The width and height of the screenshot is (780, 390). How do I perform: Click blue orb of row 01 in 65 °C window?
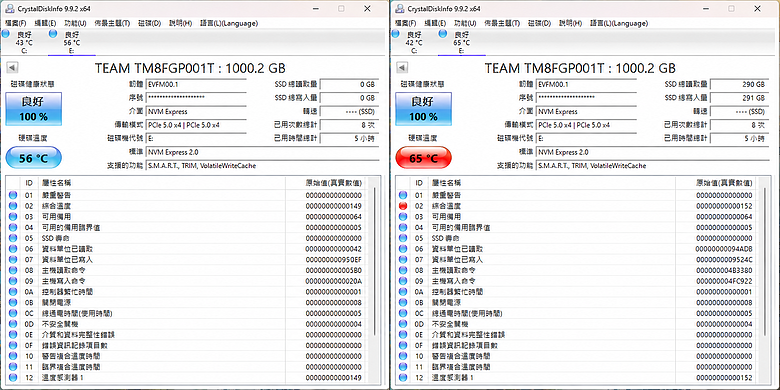[403, 195]
